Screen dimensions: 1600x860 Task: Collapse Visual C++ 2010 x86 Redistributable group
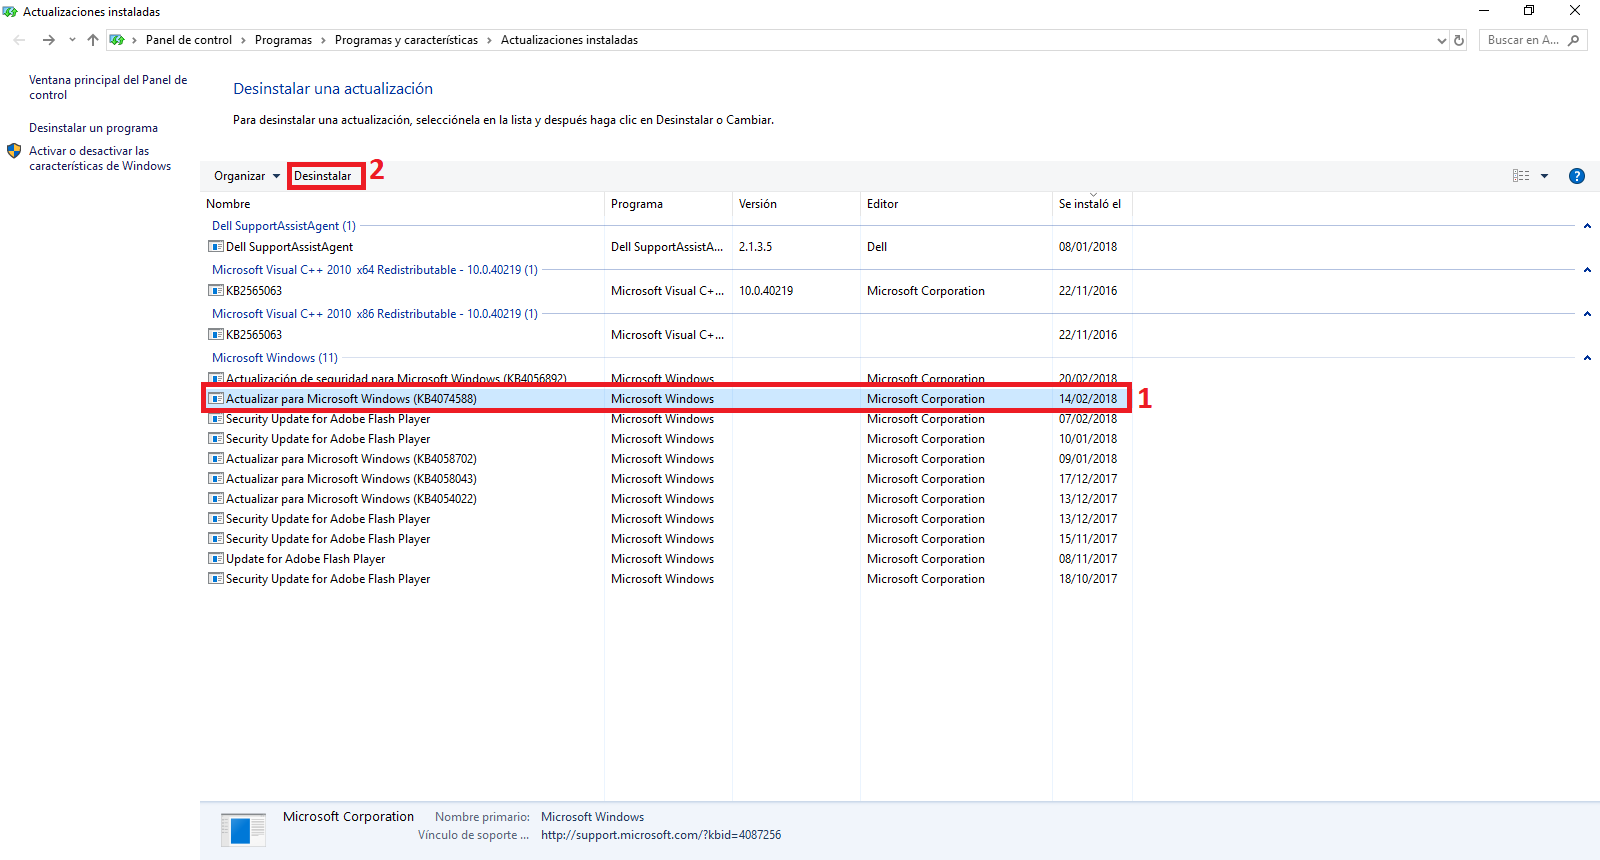(x=1587, y=314)
